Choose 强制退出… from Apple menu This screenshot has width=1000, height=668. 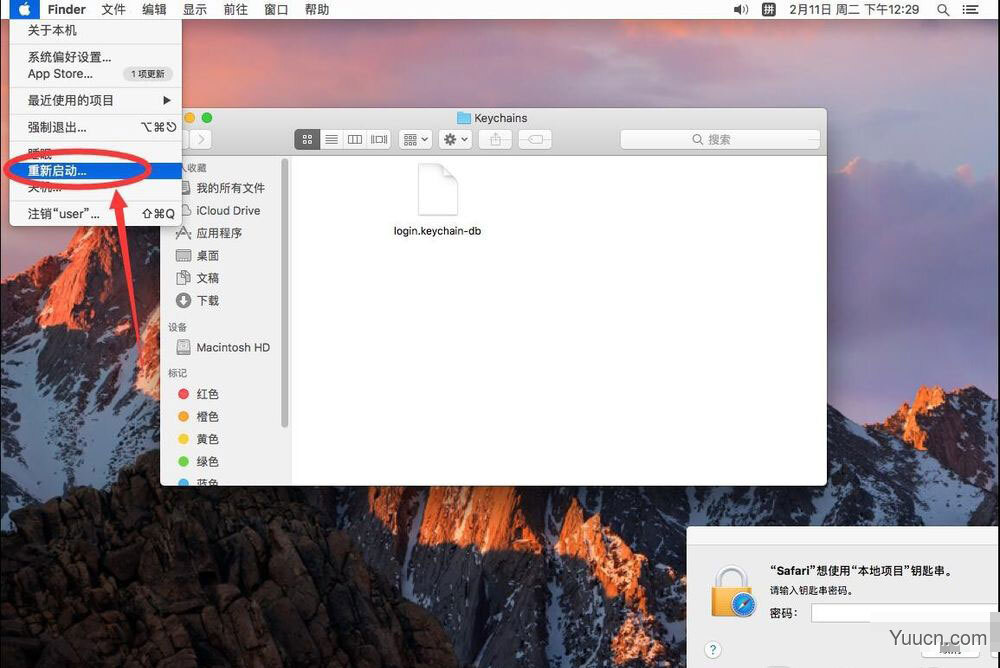point(96,127)
